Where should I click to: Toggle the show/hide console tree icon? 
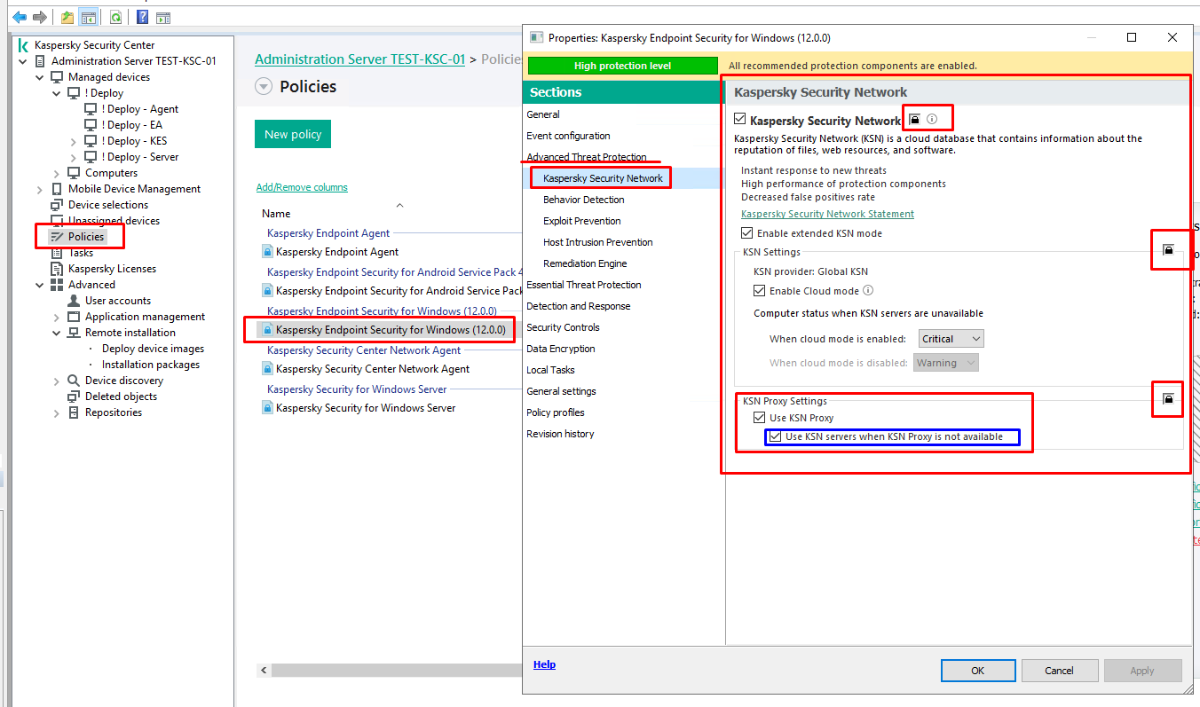pos(88,17)
